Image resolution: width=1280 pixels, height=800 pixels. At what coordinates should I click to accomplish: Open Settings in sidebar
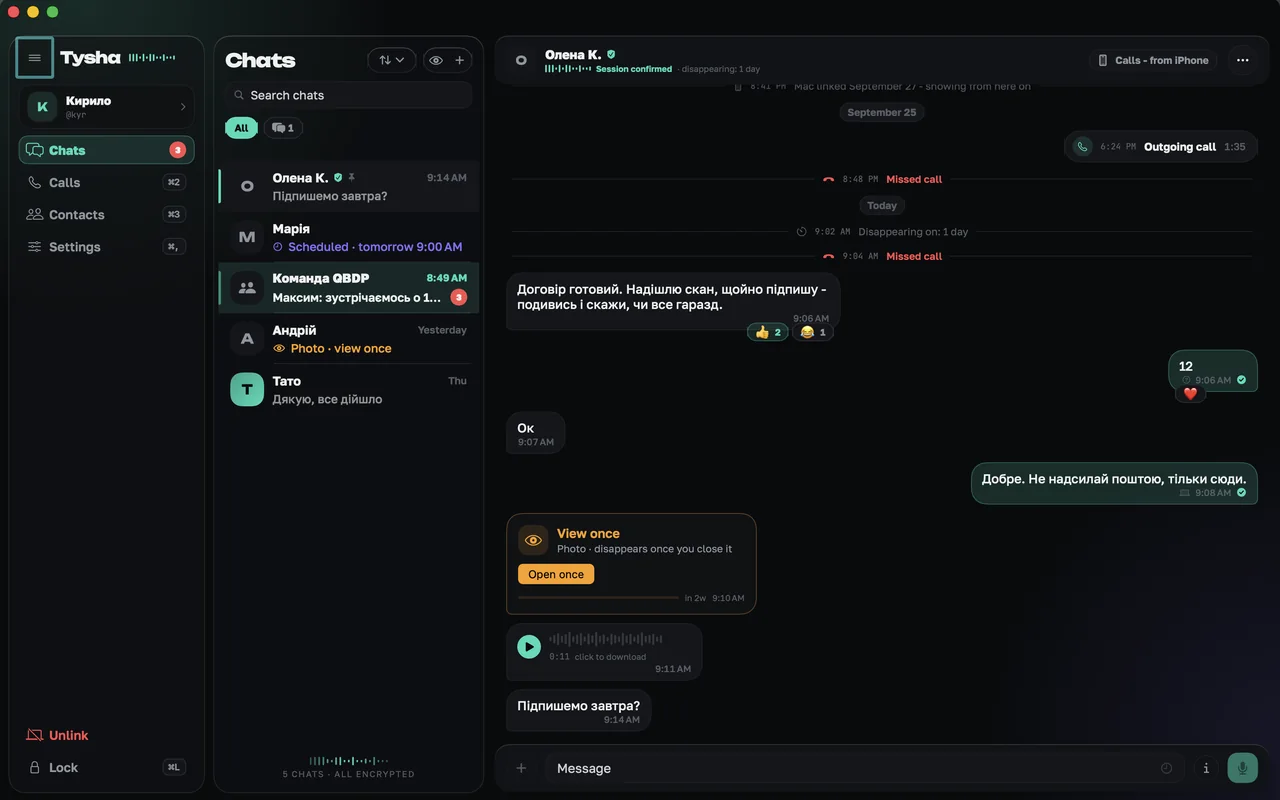(106, 247)
